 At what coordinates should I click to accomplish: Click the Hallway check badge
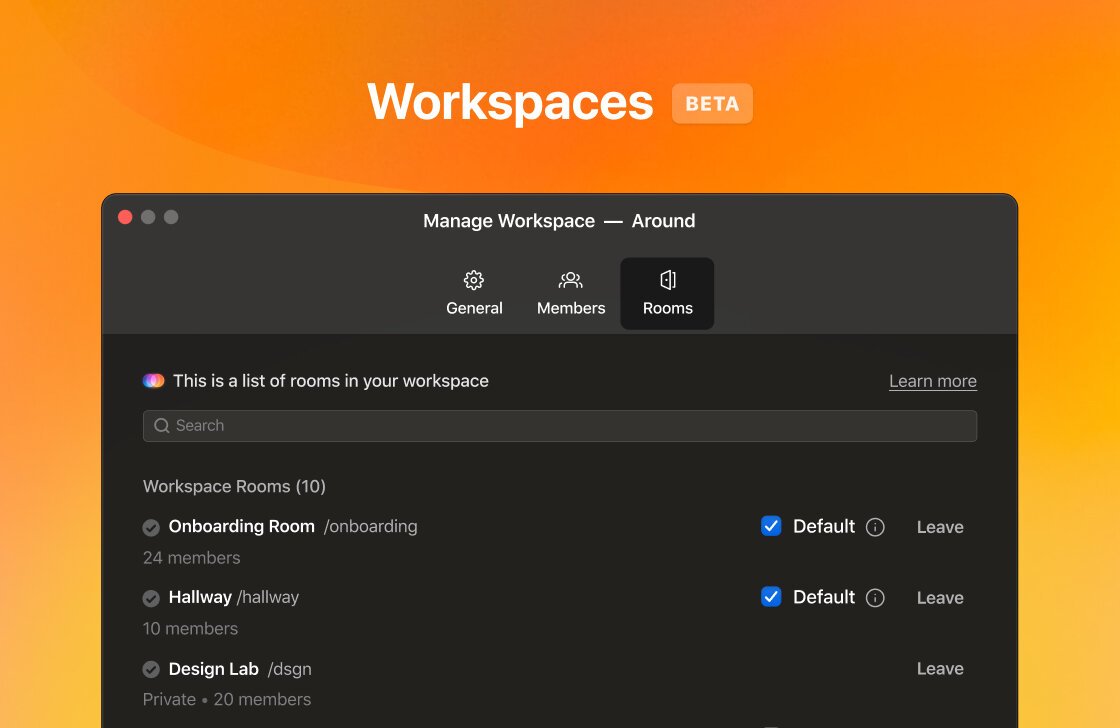151,598
